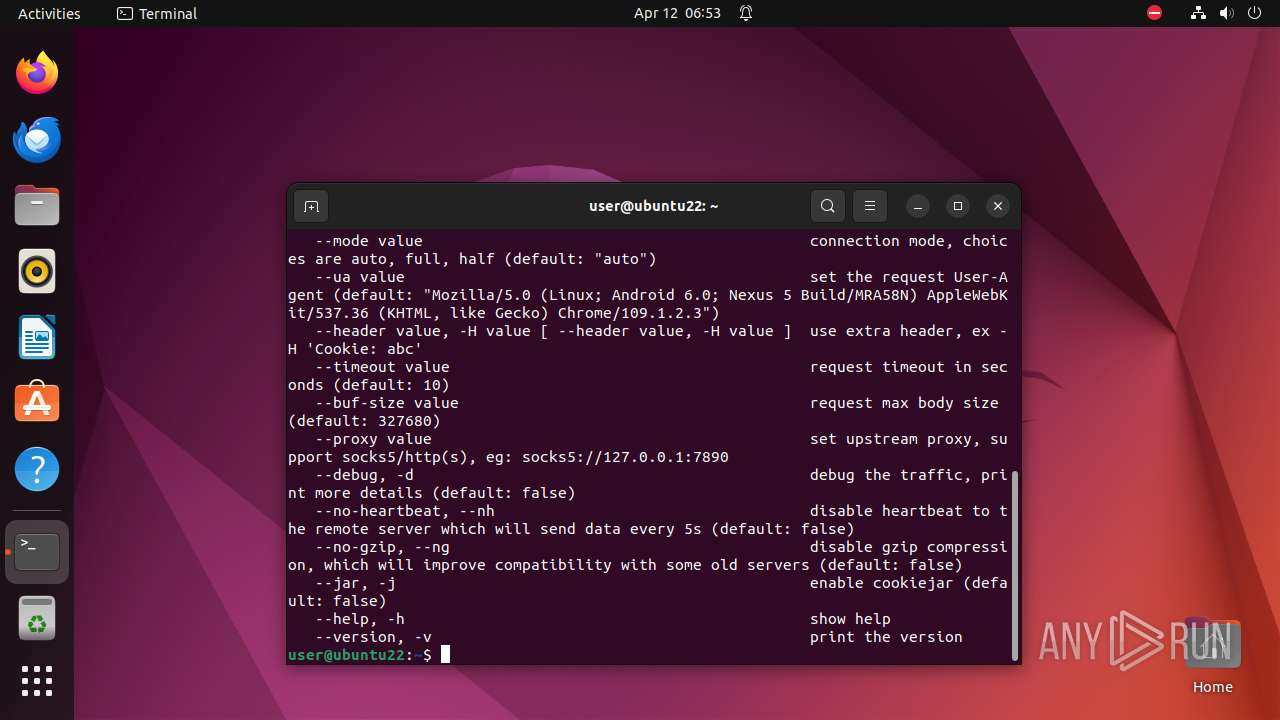Click the '--buf-size value' option text
The height and width of the screenshot is (720, 1280).
click(x=387, y=403)
